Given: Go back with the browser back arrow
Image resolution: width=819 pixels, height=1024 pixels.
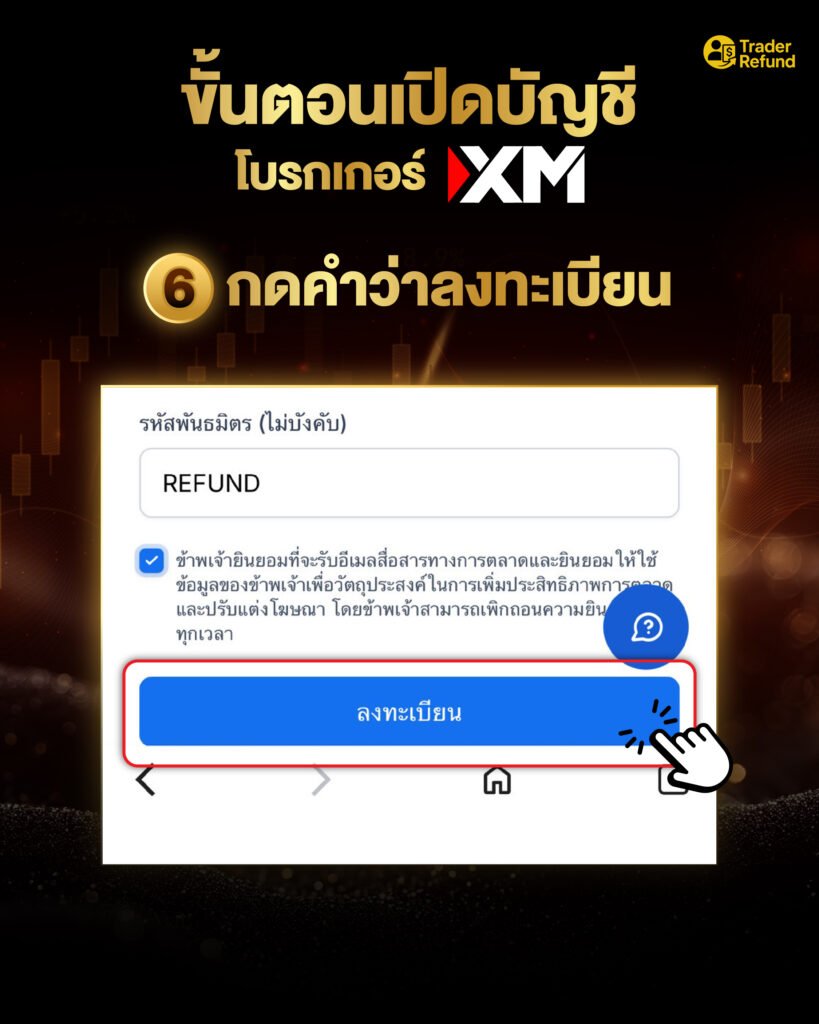Looking at the screenshot, I should pyautogui.click(x=146, y=779).
